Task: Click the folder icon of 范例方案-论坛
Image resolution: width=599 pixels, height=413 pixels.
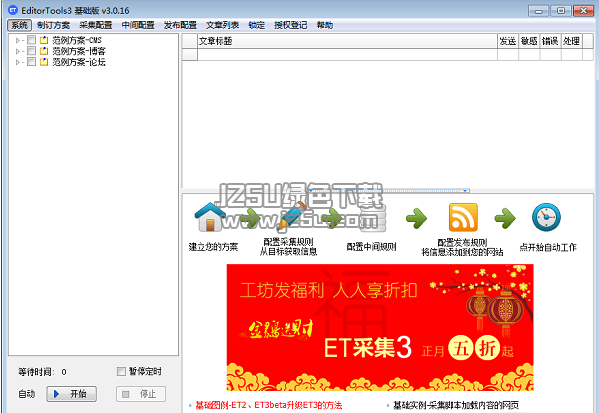Action: 44,62
